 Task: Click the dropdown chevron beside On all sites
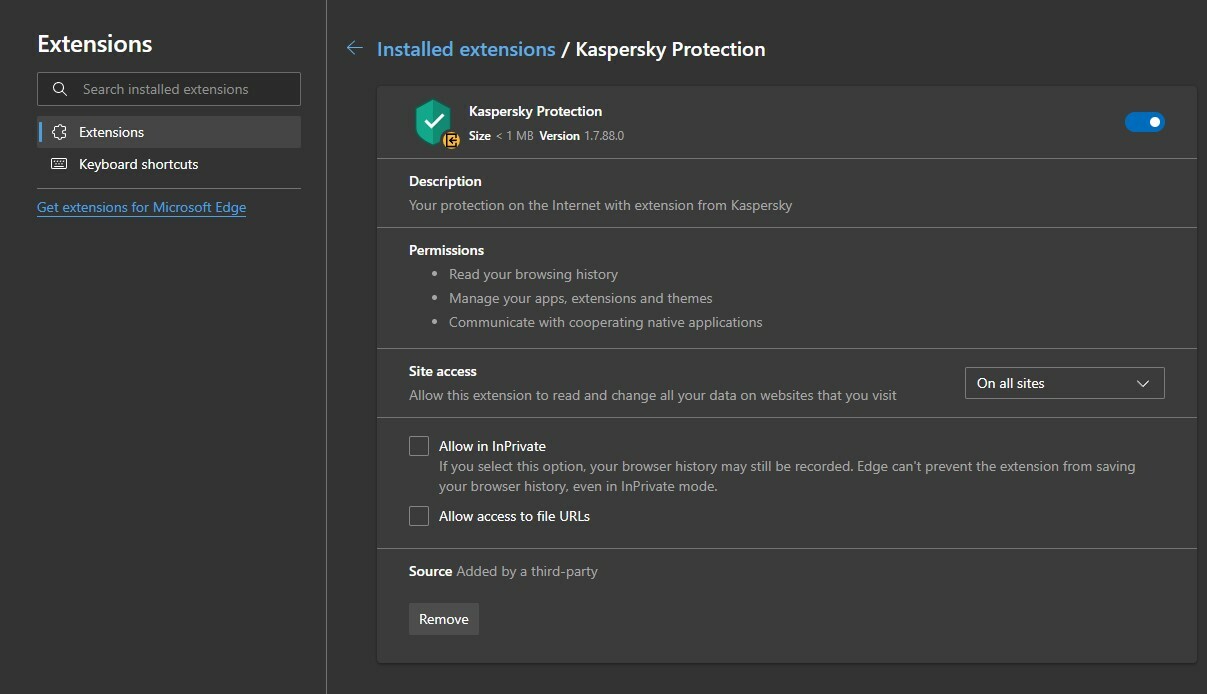click(1144, 383)
